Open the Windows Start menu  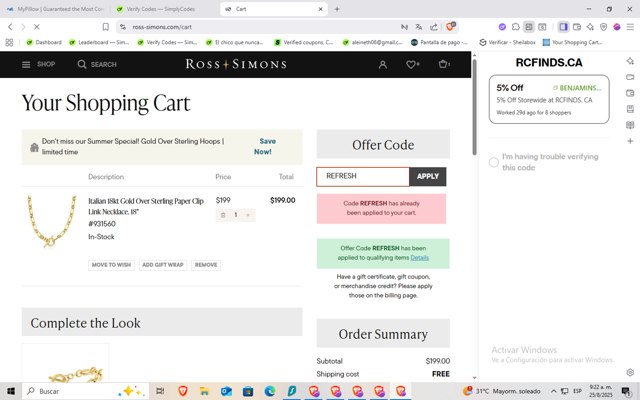pyautogui.click(x=11, y=391)
